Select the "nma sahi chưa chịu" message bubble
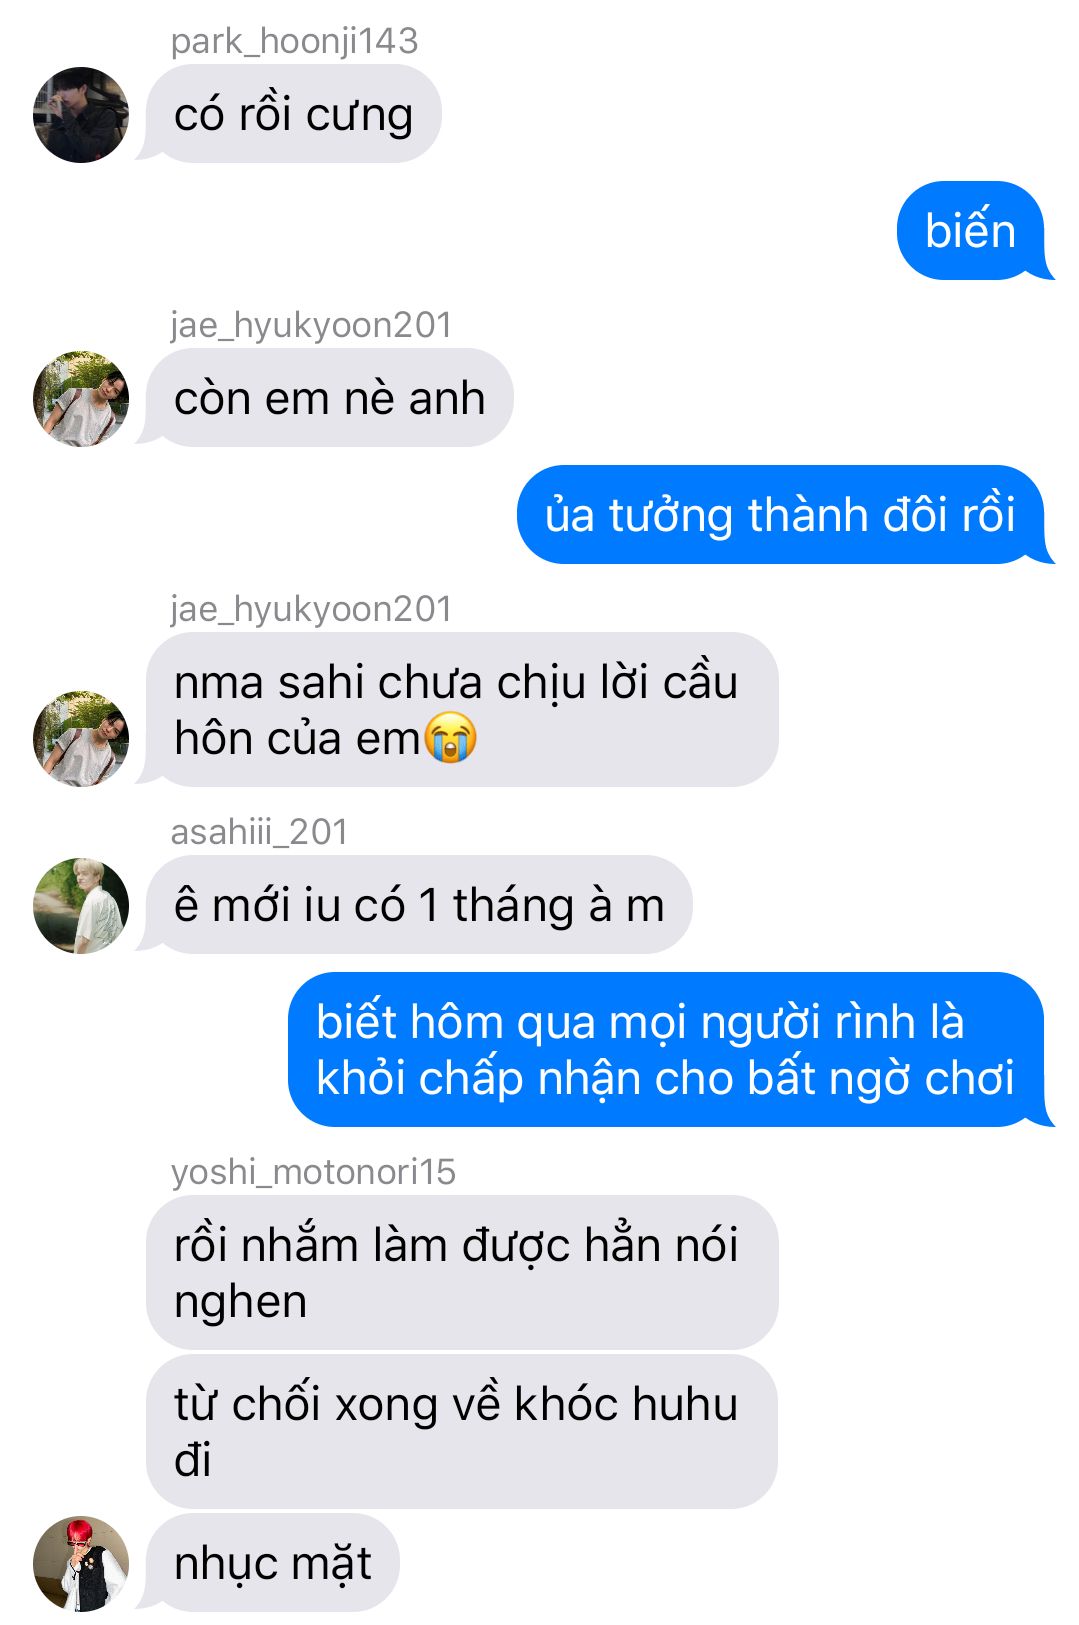 (462, 710)
